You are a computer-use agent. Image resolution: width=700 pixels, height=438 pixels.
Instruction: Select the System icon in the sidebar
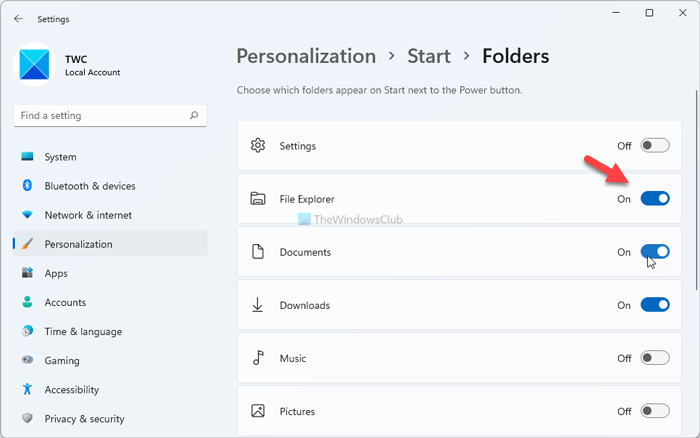click(x=27, y=157)
